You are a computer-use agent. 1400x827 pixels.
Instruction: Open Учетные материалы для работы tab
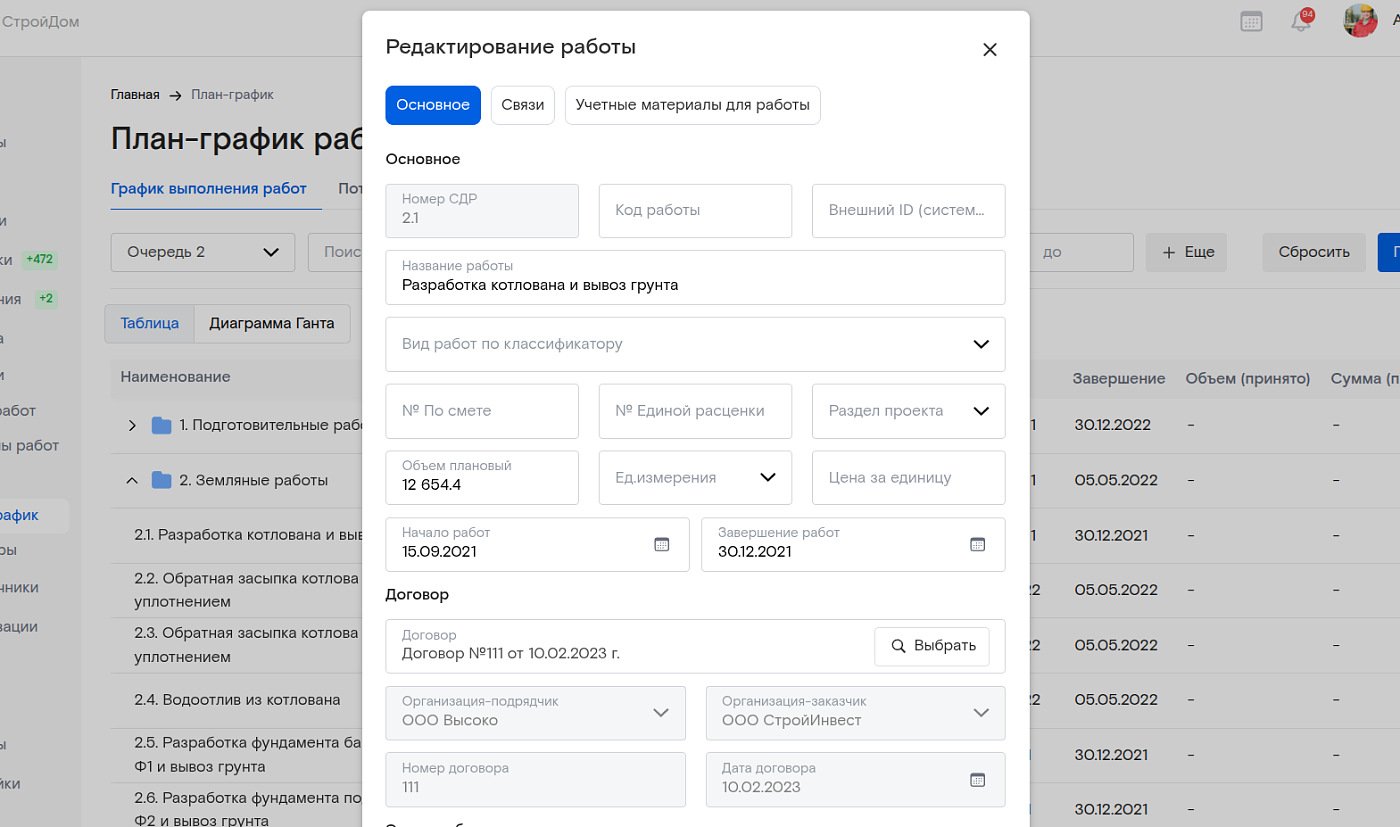pos(692,105)
